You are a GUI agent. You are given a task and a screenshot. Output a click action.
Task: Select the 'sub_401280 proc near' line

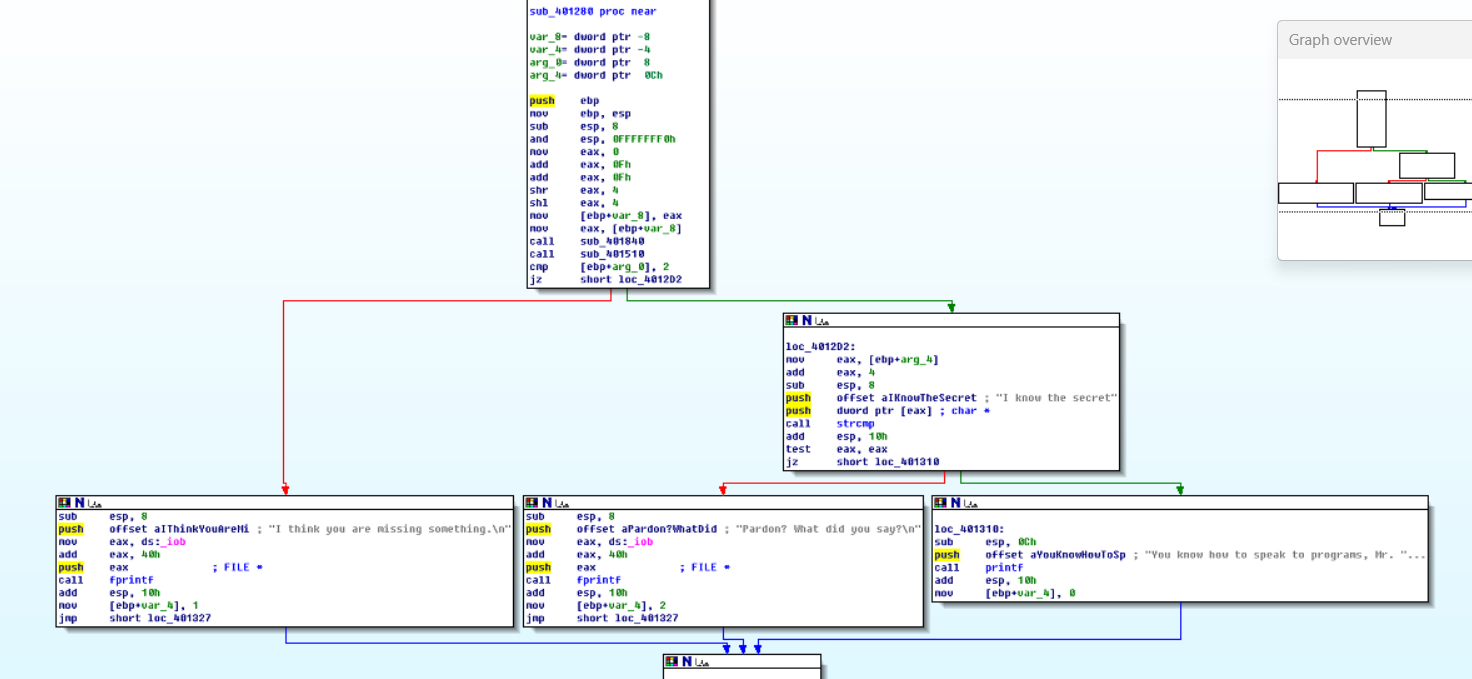[x=593, y=11]
